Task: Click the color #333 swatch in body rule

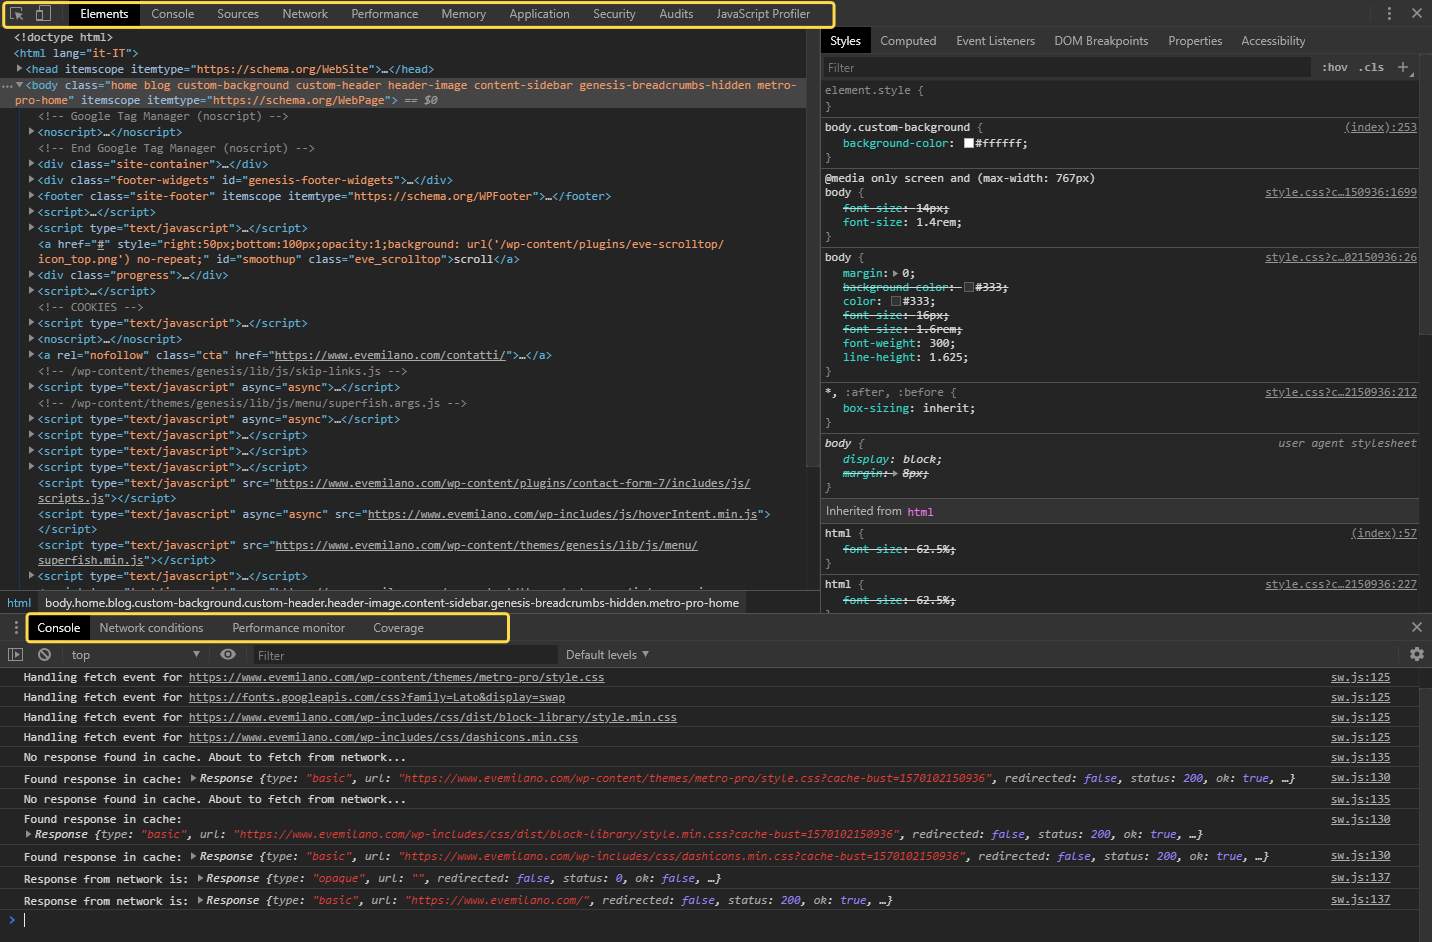Action: point(896,301)
